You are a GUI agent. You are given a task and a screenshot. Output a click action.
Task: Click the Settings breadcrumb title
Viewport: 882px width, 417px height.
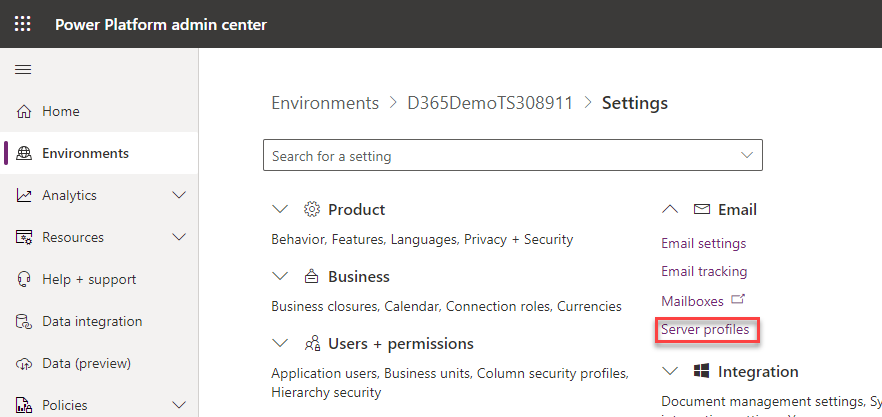tap(635, 104)
